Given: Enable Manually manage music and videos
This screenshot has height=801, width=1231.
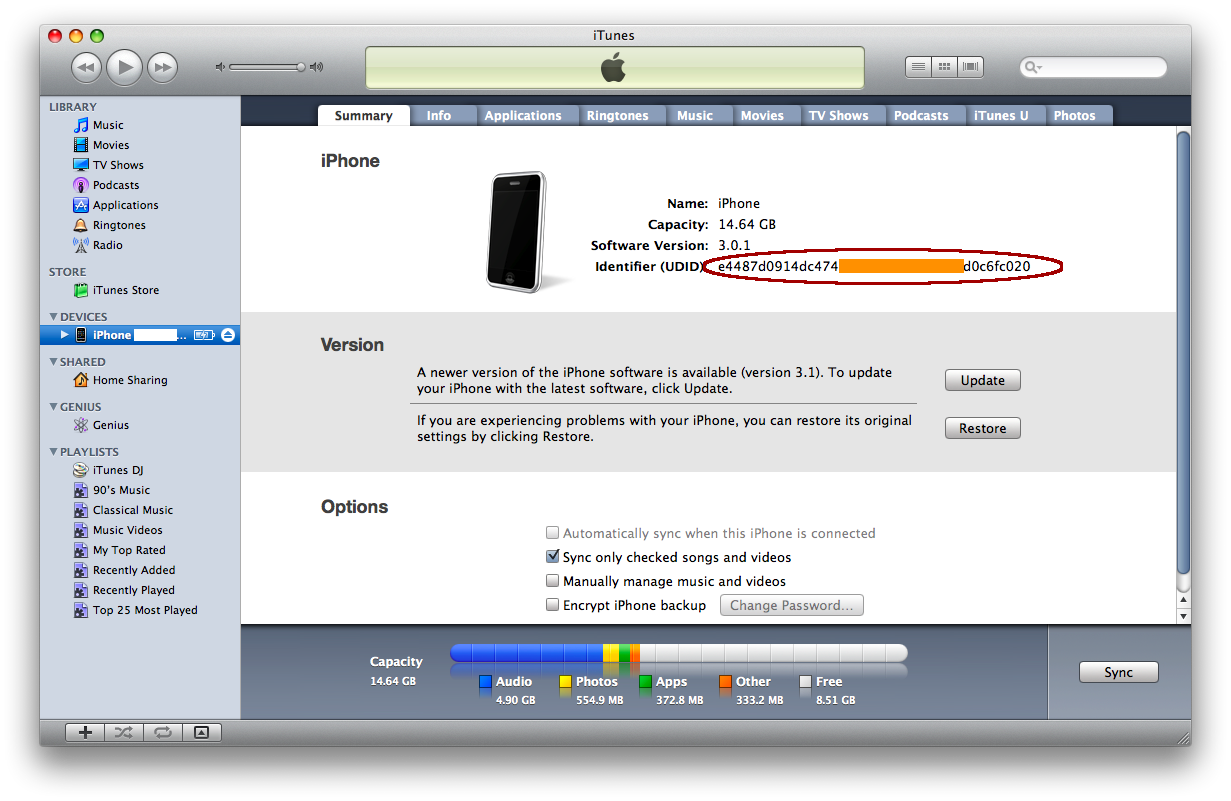Looking at the screenshot, I should [x=552, y=581].
